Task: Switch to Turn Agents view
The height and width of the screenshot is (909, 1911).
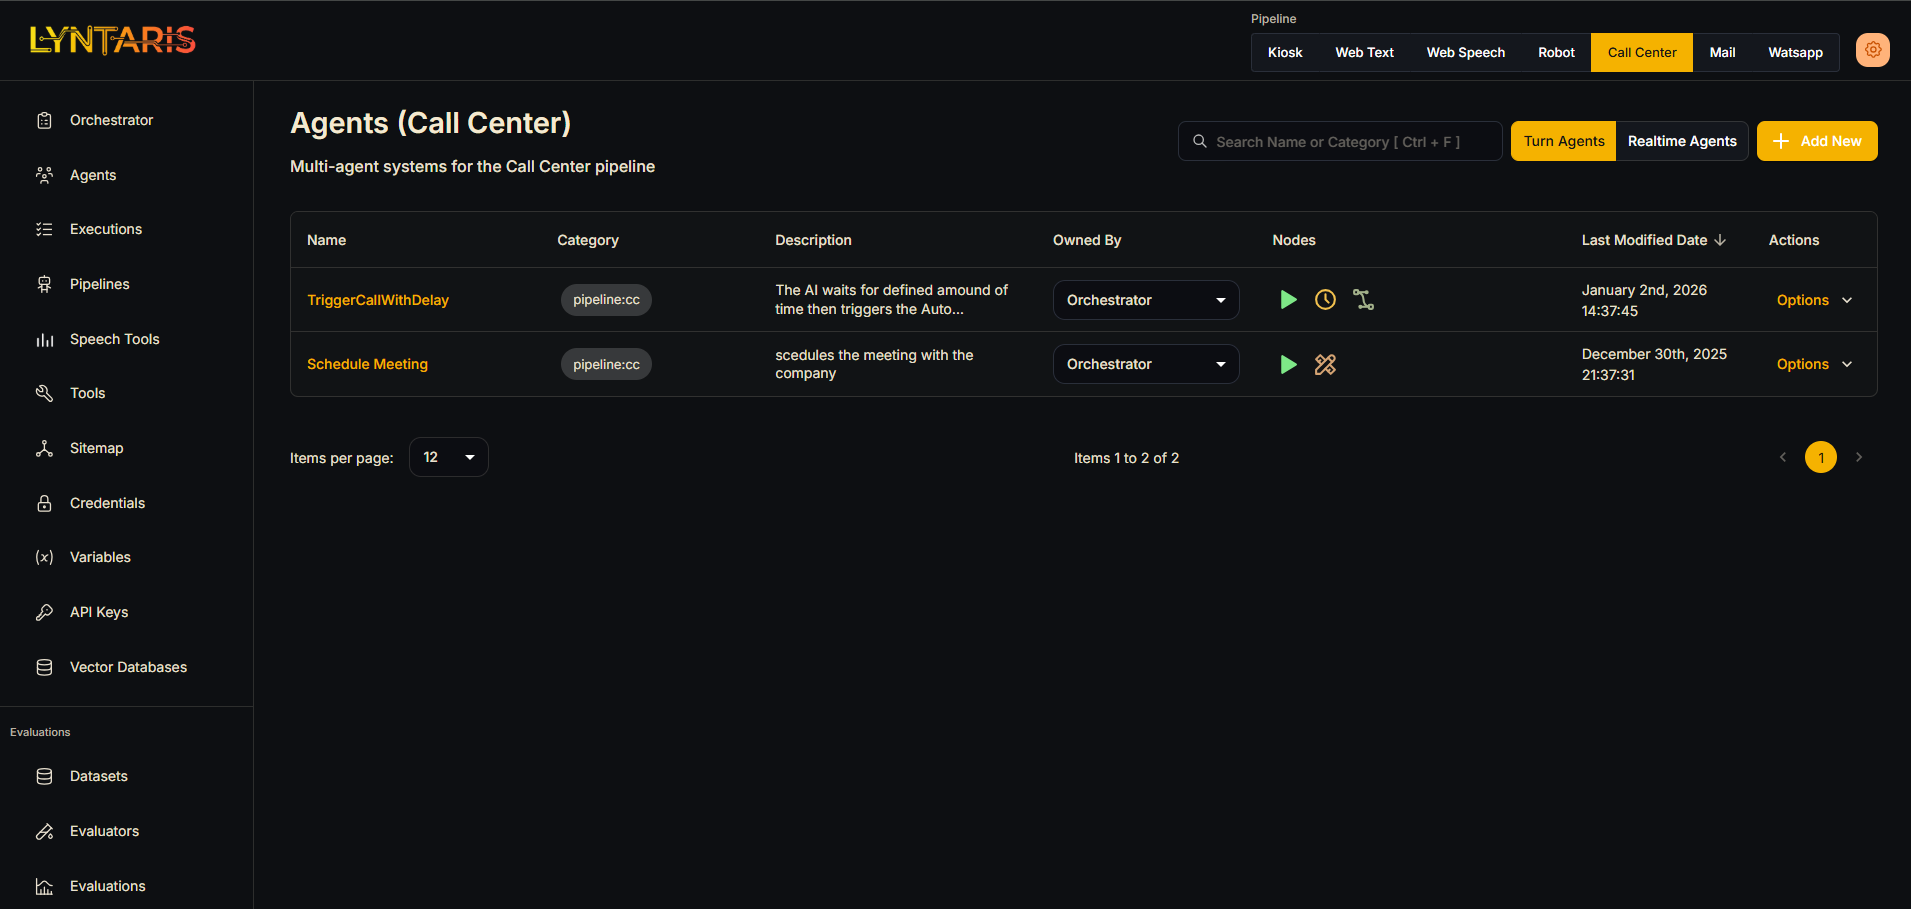Action: 1563,141
